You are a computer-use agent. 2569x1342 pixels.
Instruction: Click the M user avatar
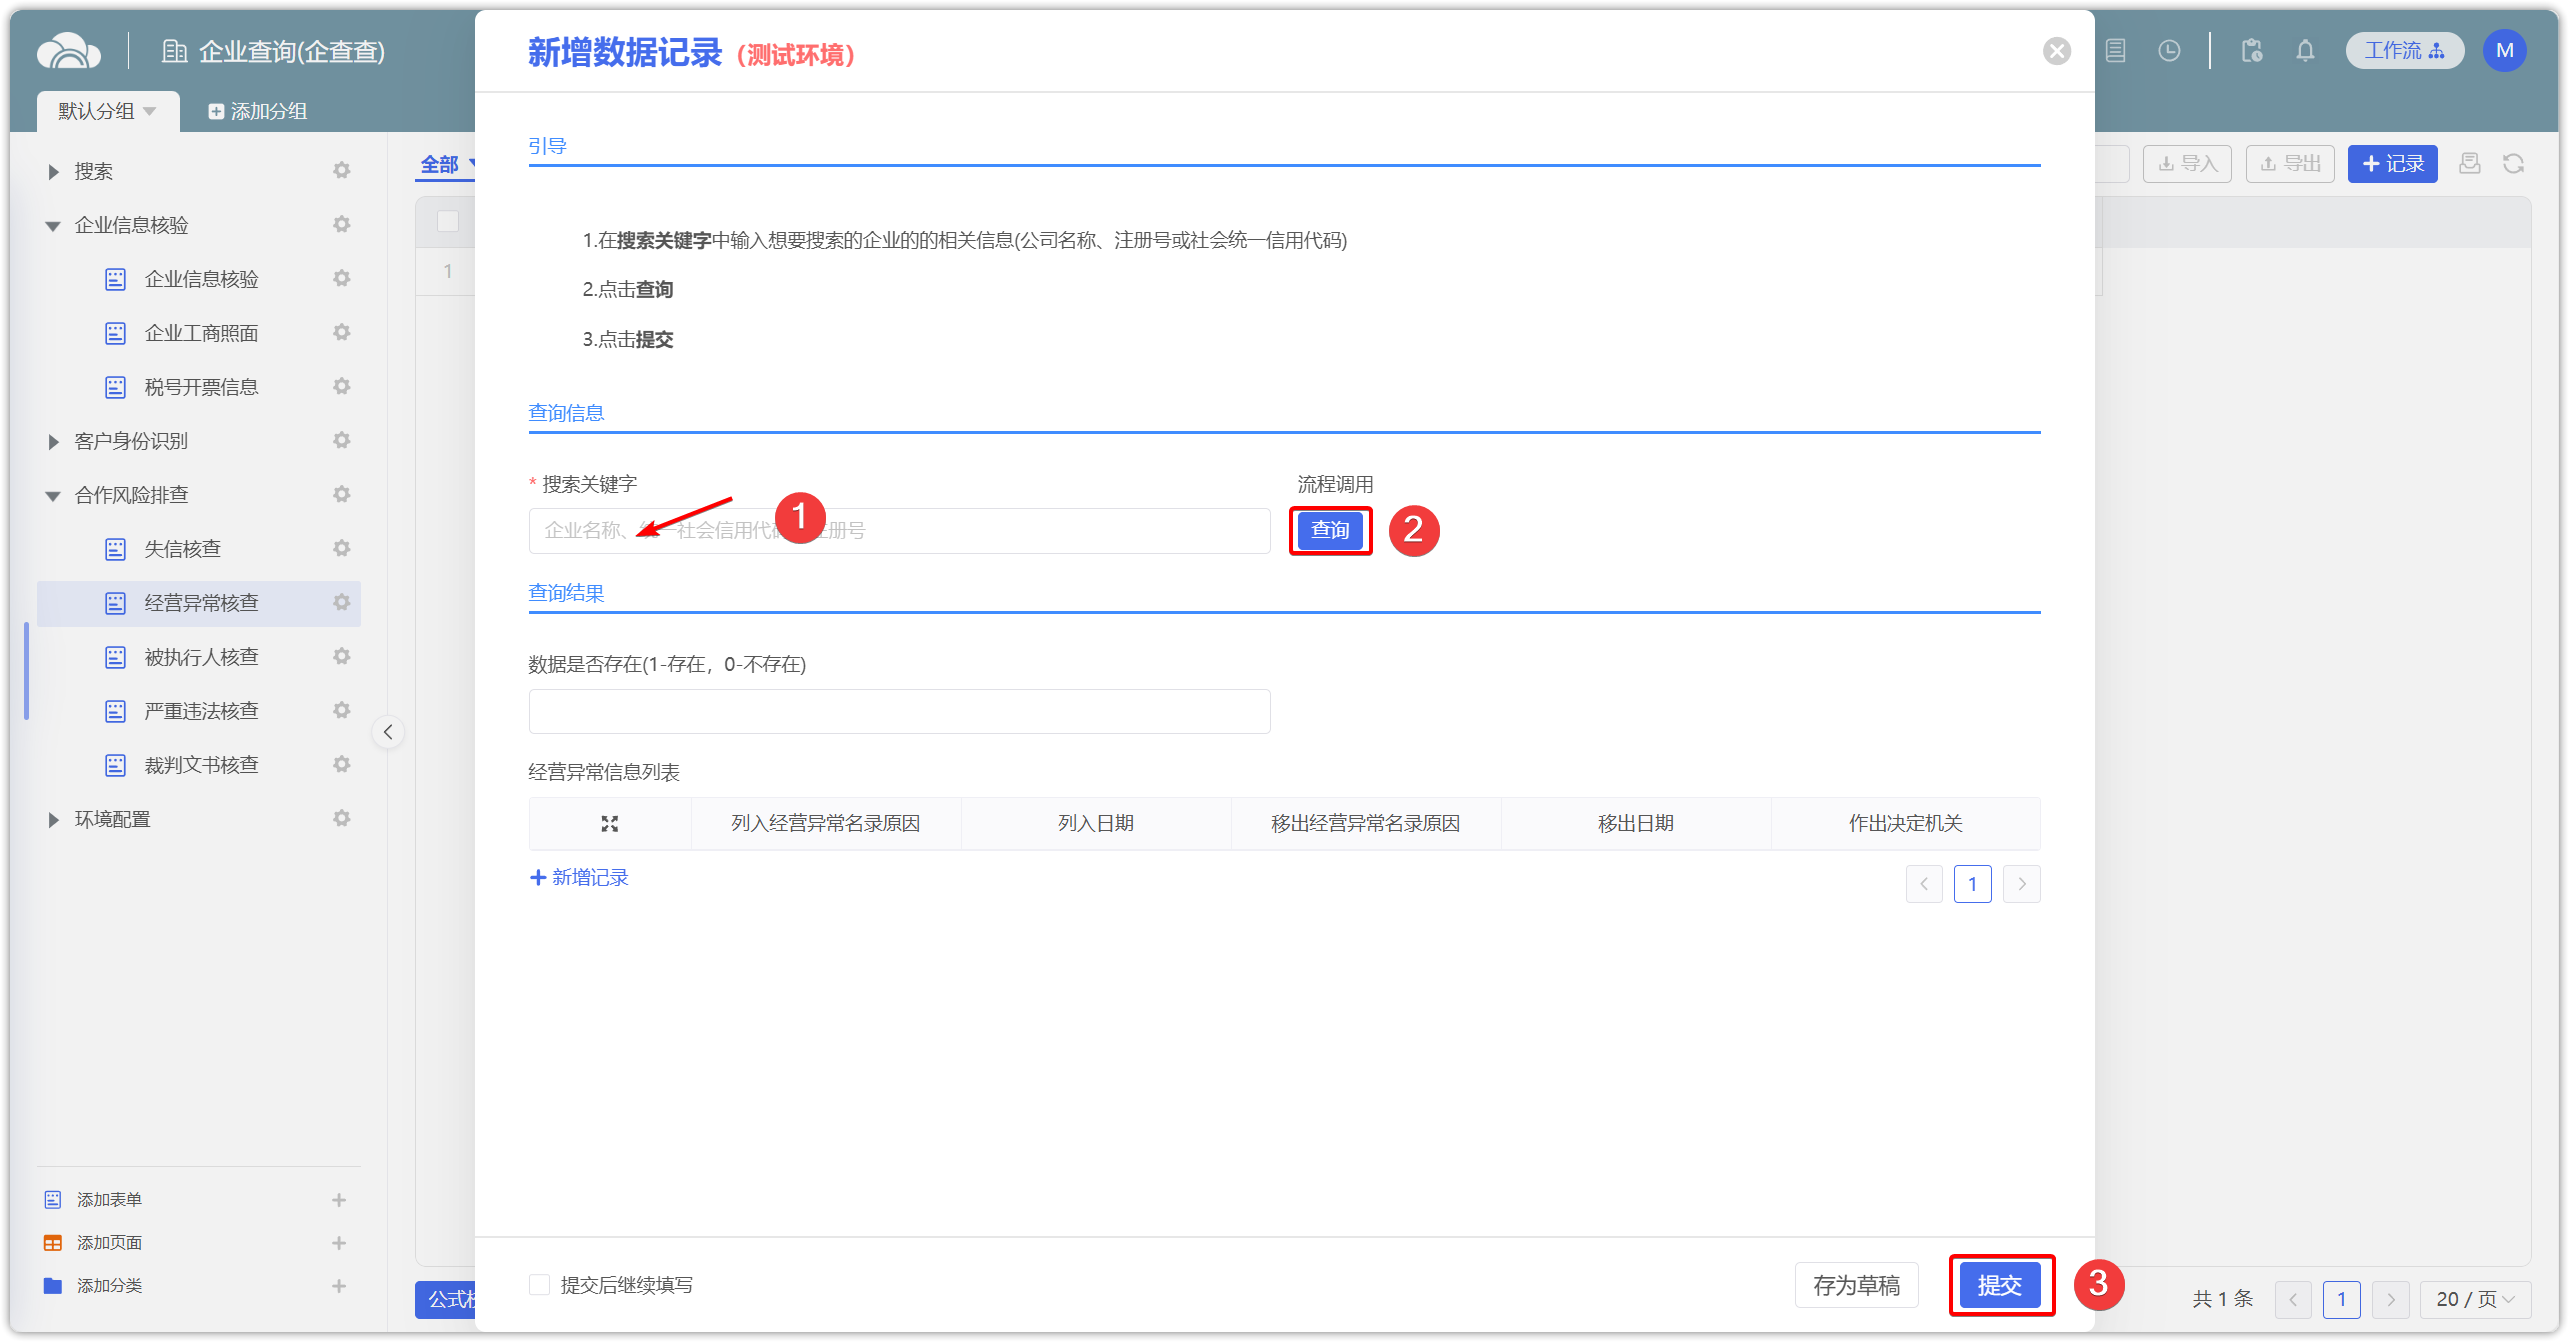(2504, 50)
